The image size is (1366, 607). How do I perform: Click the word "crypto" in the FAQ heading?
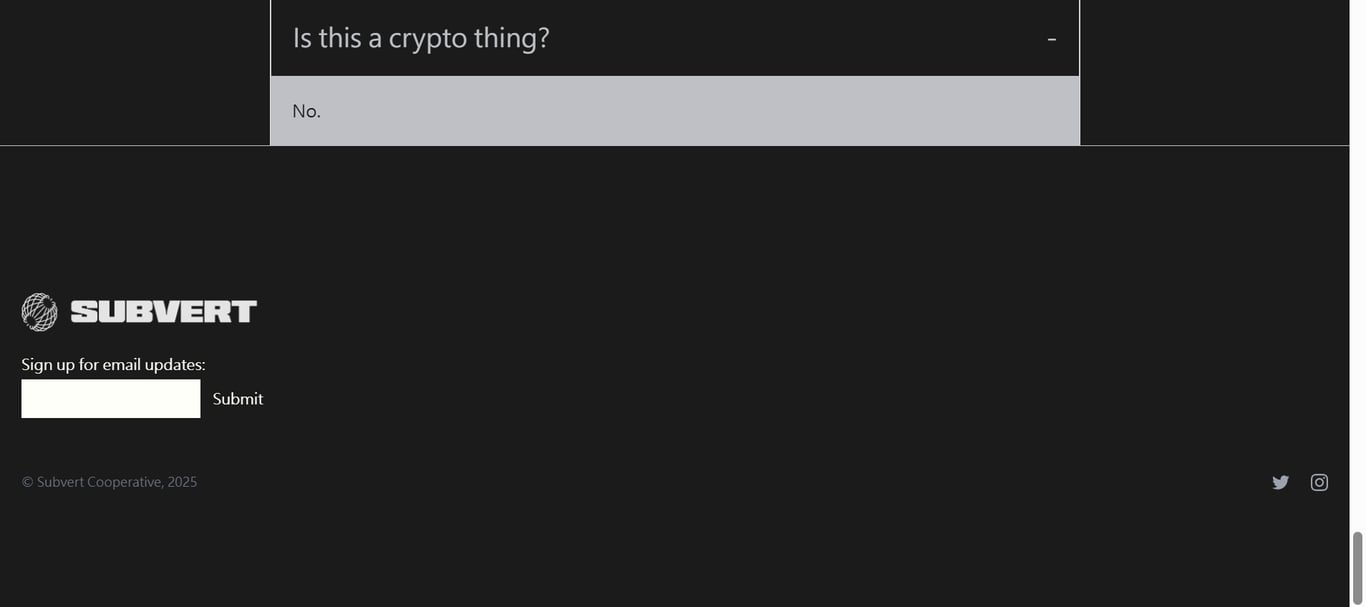point(428,38)
